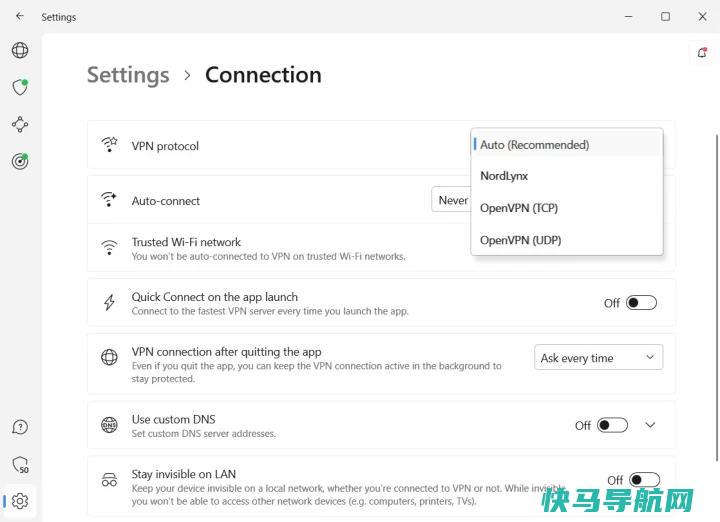Close the Settings window
The width and height of the screenshot is (720, 522).
pos(703,17)
